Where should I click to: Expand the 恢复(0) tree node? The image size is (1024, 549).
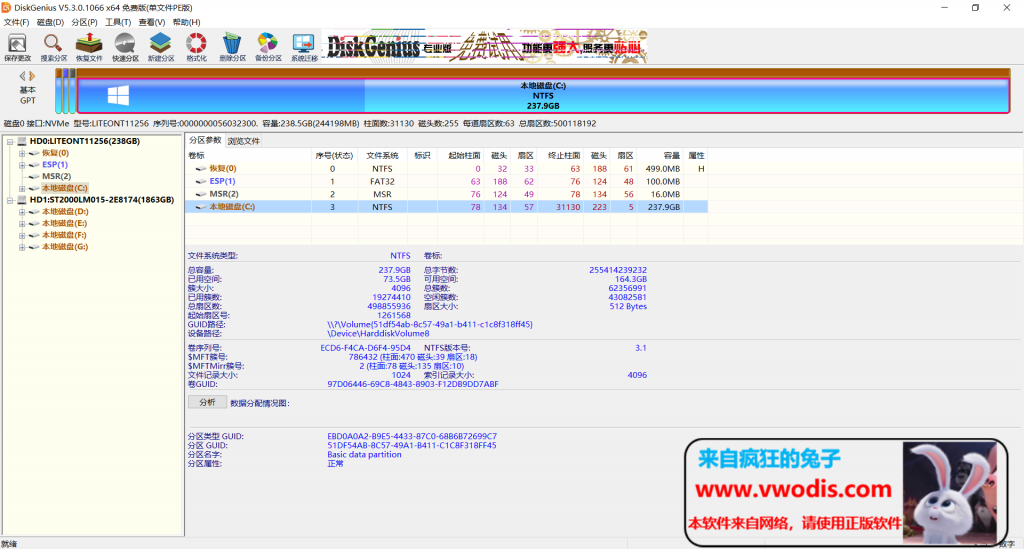[x=22, y=153]
